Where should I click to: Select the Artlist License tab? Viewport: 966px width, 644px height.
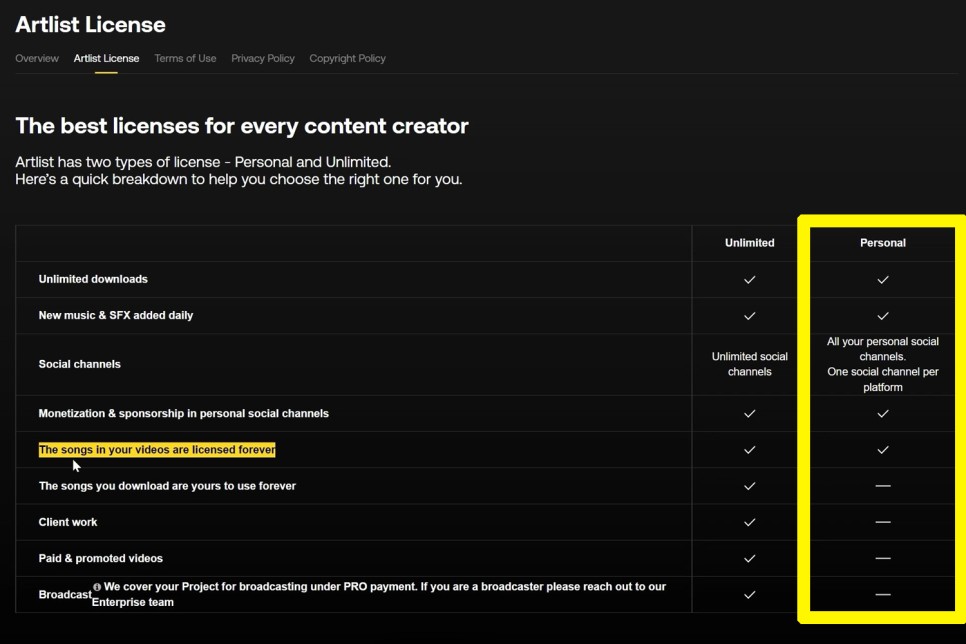(x=106, y=58)
